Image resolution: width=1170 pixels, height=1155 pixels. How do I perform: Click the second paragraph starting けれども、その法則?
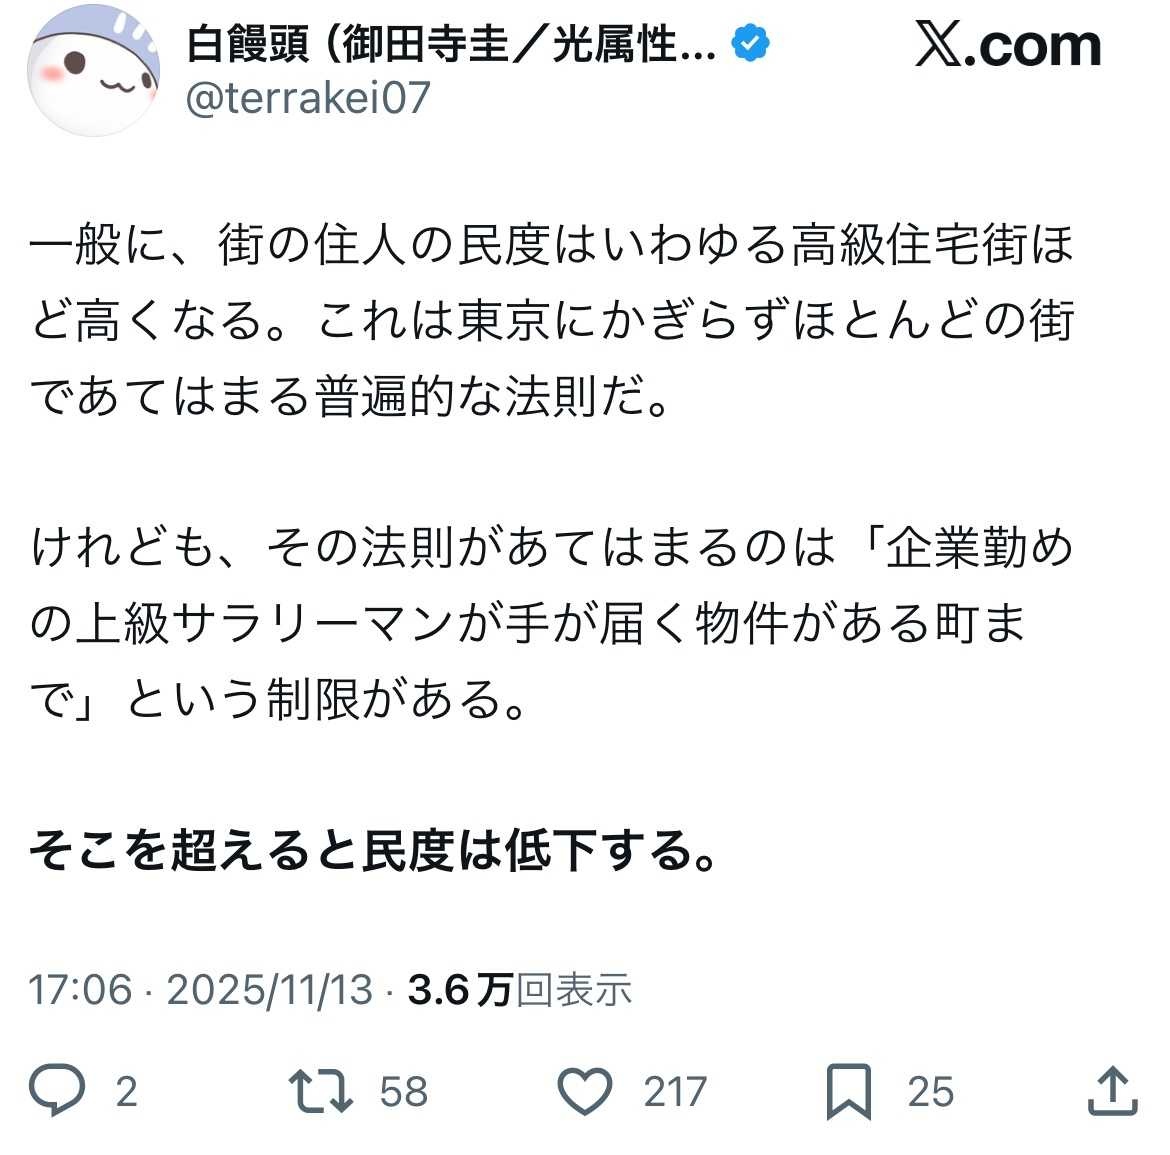click(552, 622)
